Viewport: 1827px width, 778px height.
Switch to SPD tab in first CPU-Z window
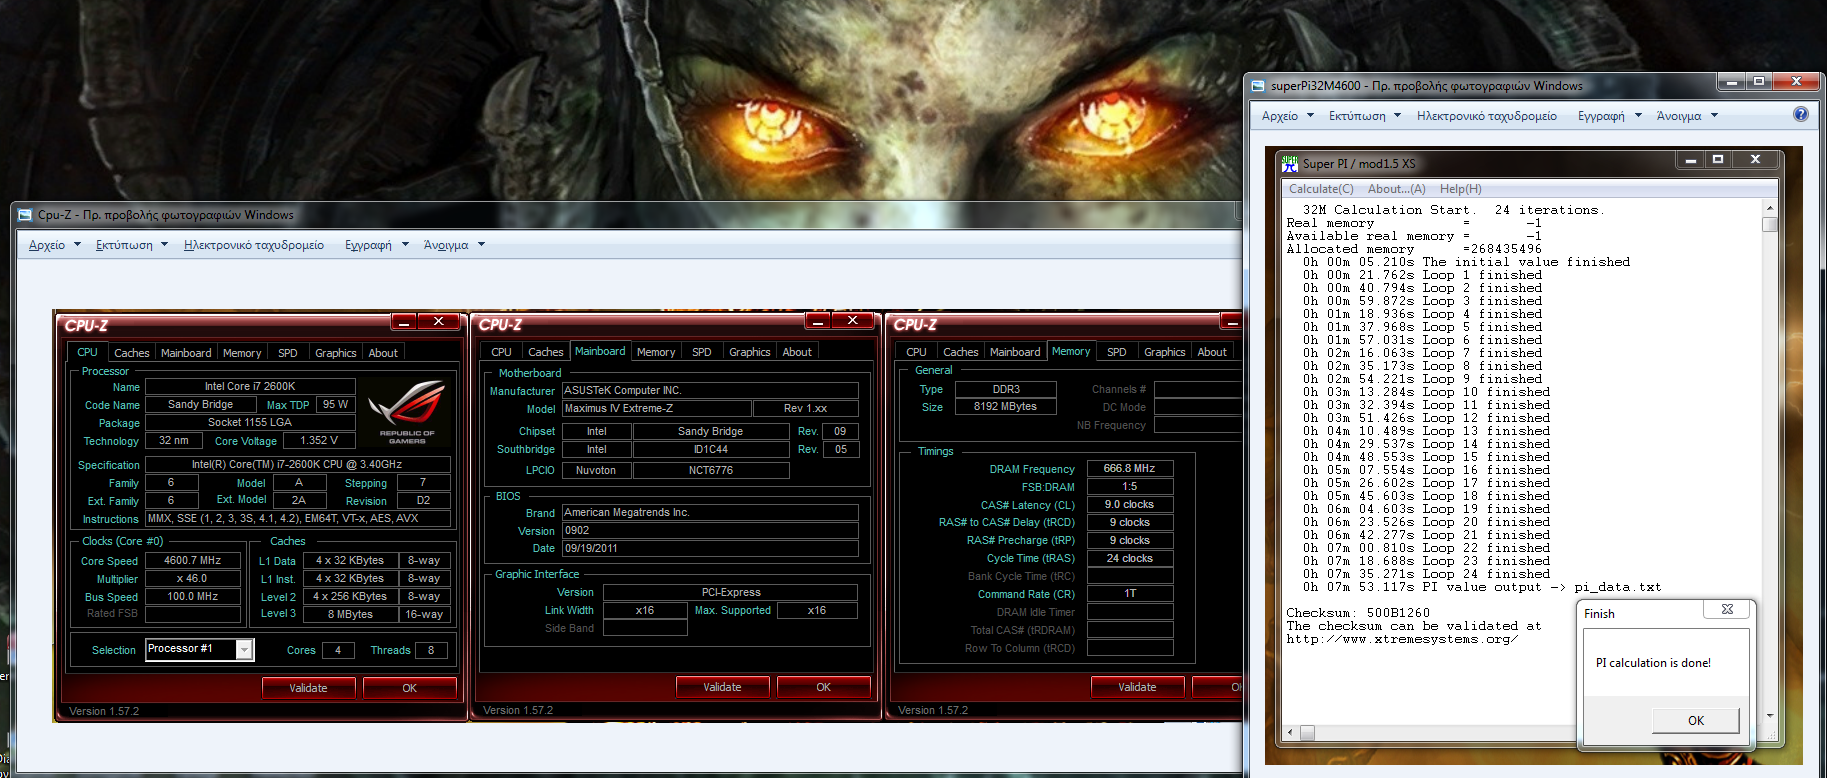(288, 353)
